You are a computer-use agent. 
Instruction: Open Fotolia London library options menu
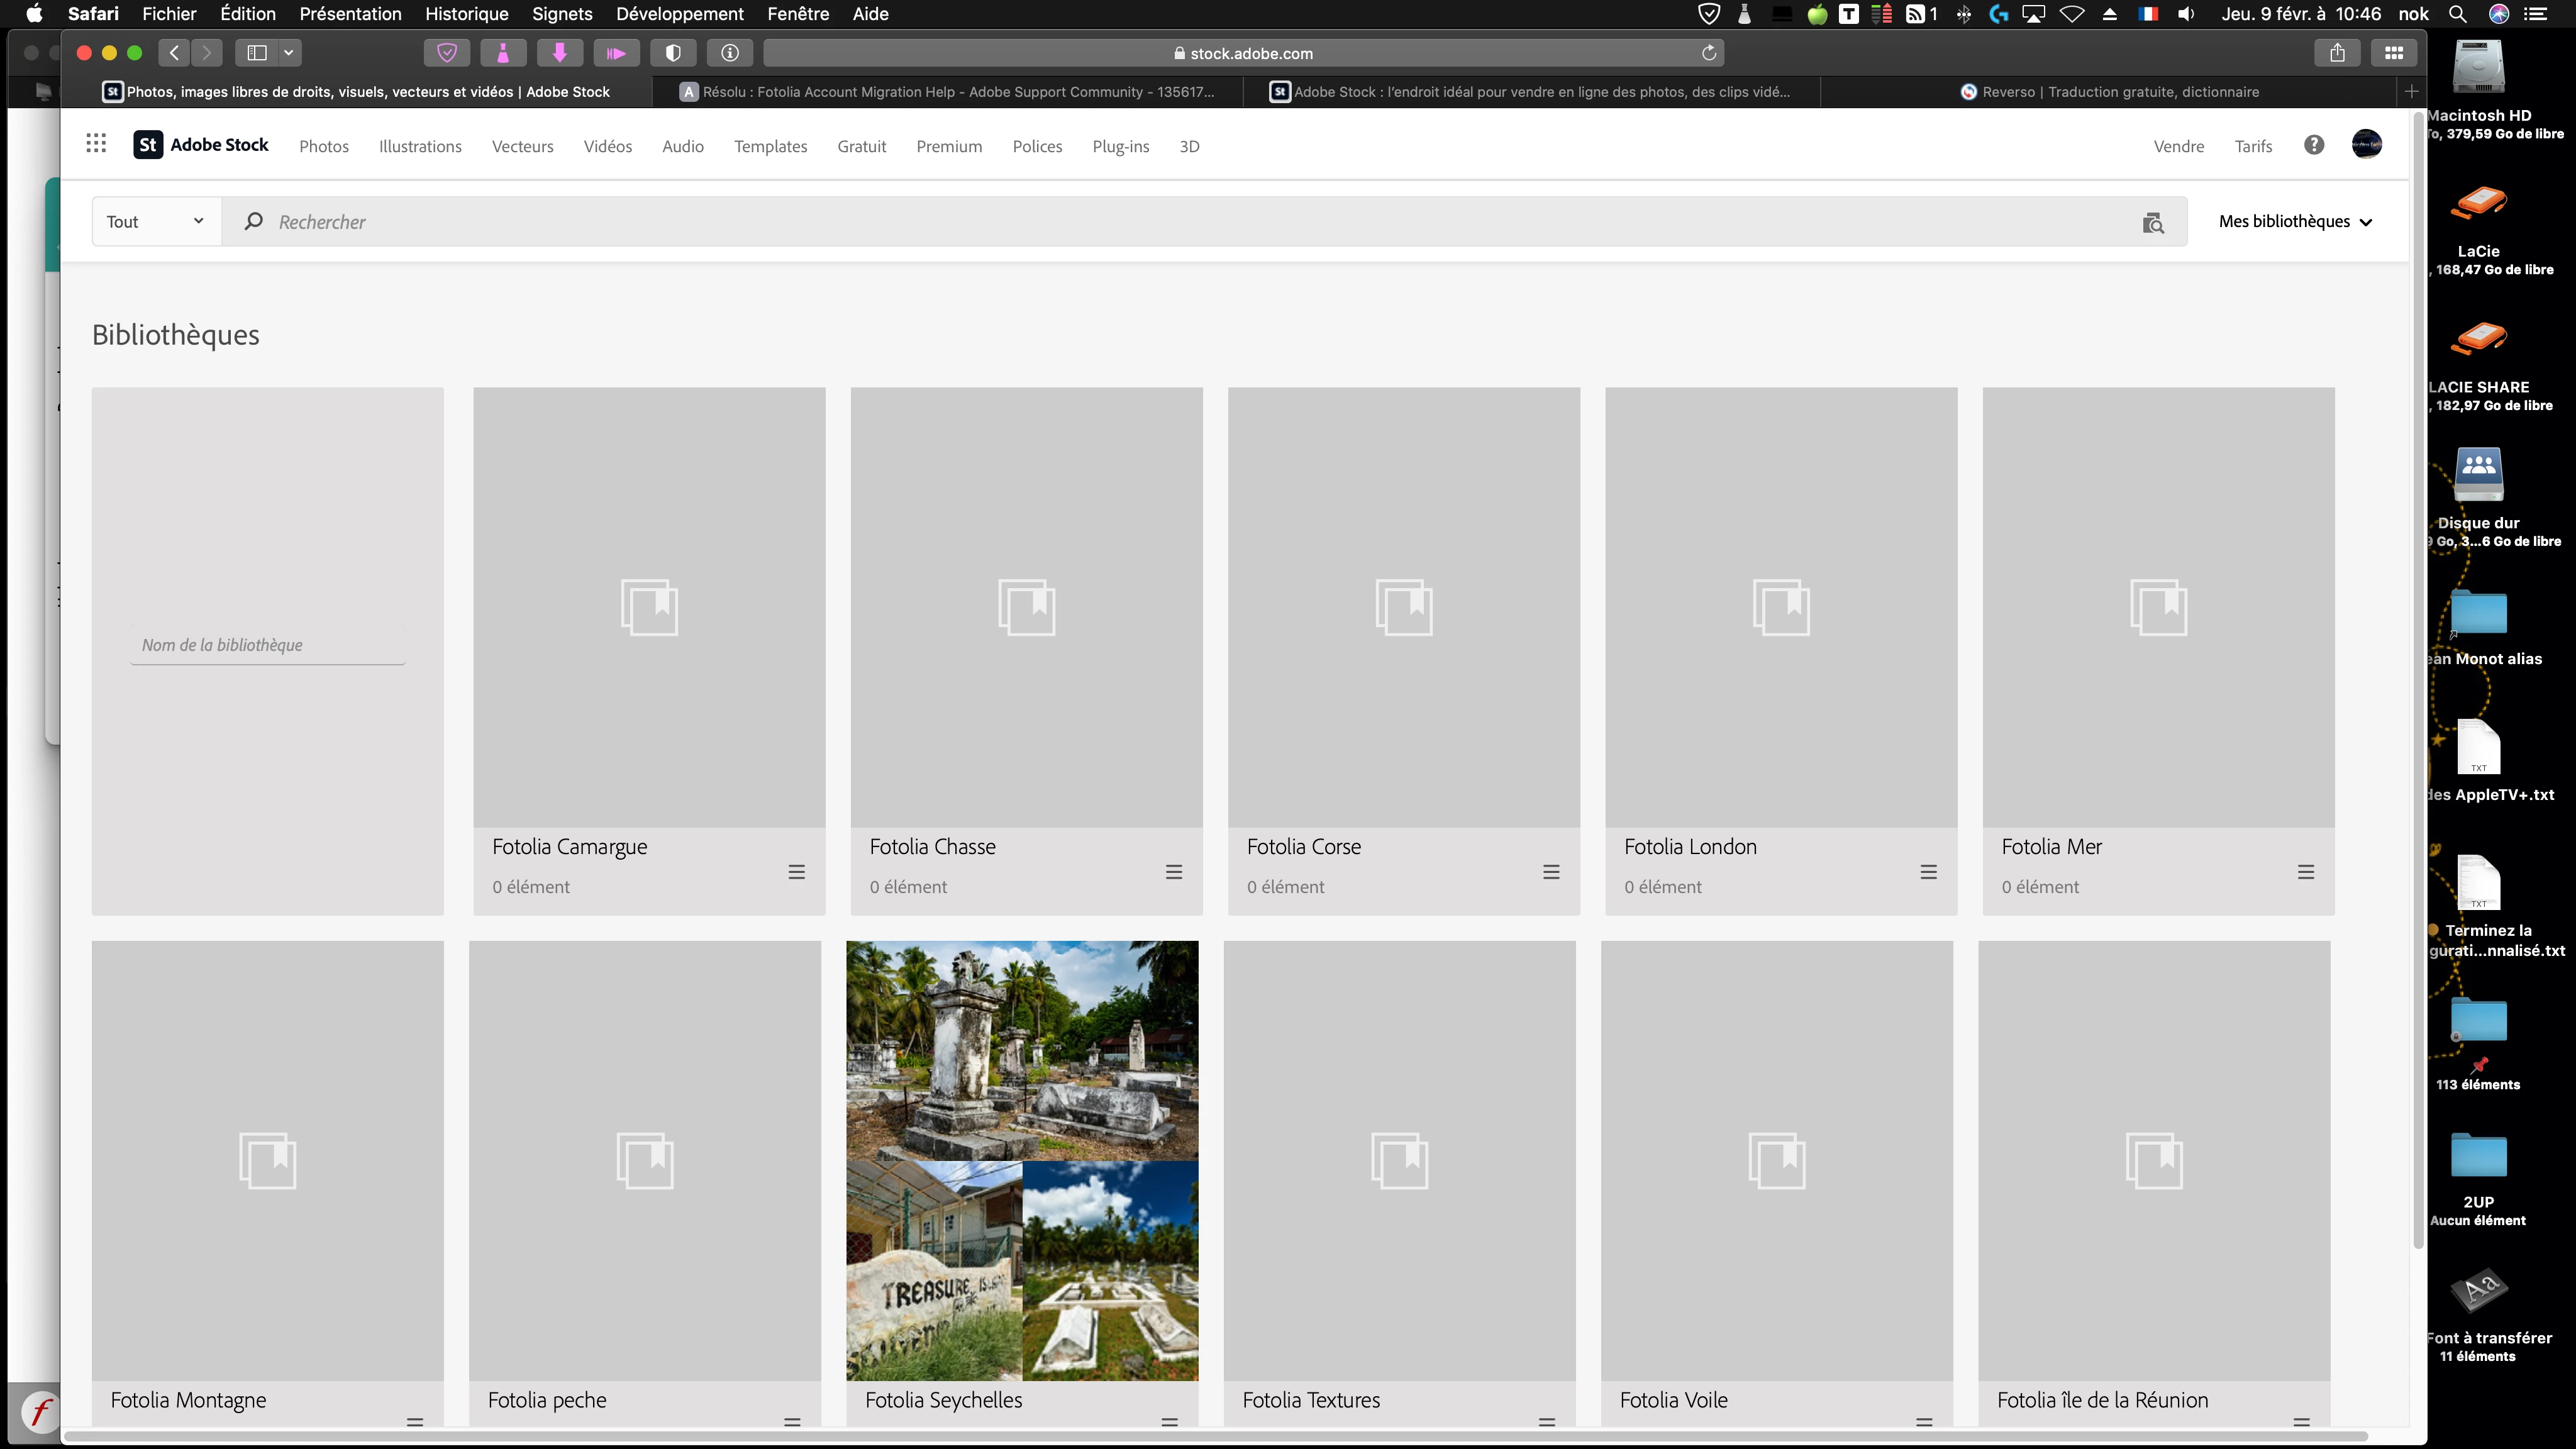1928,872
